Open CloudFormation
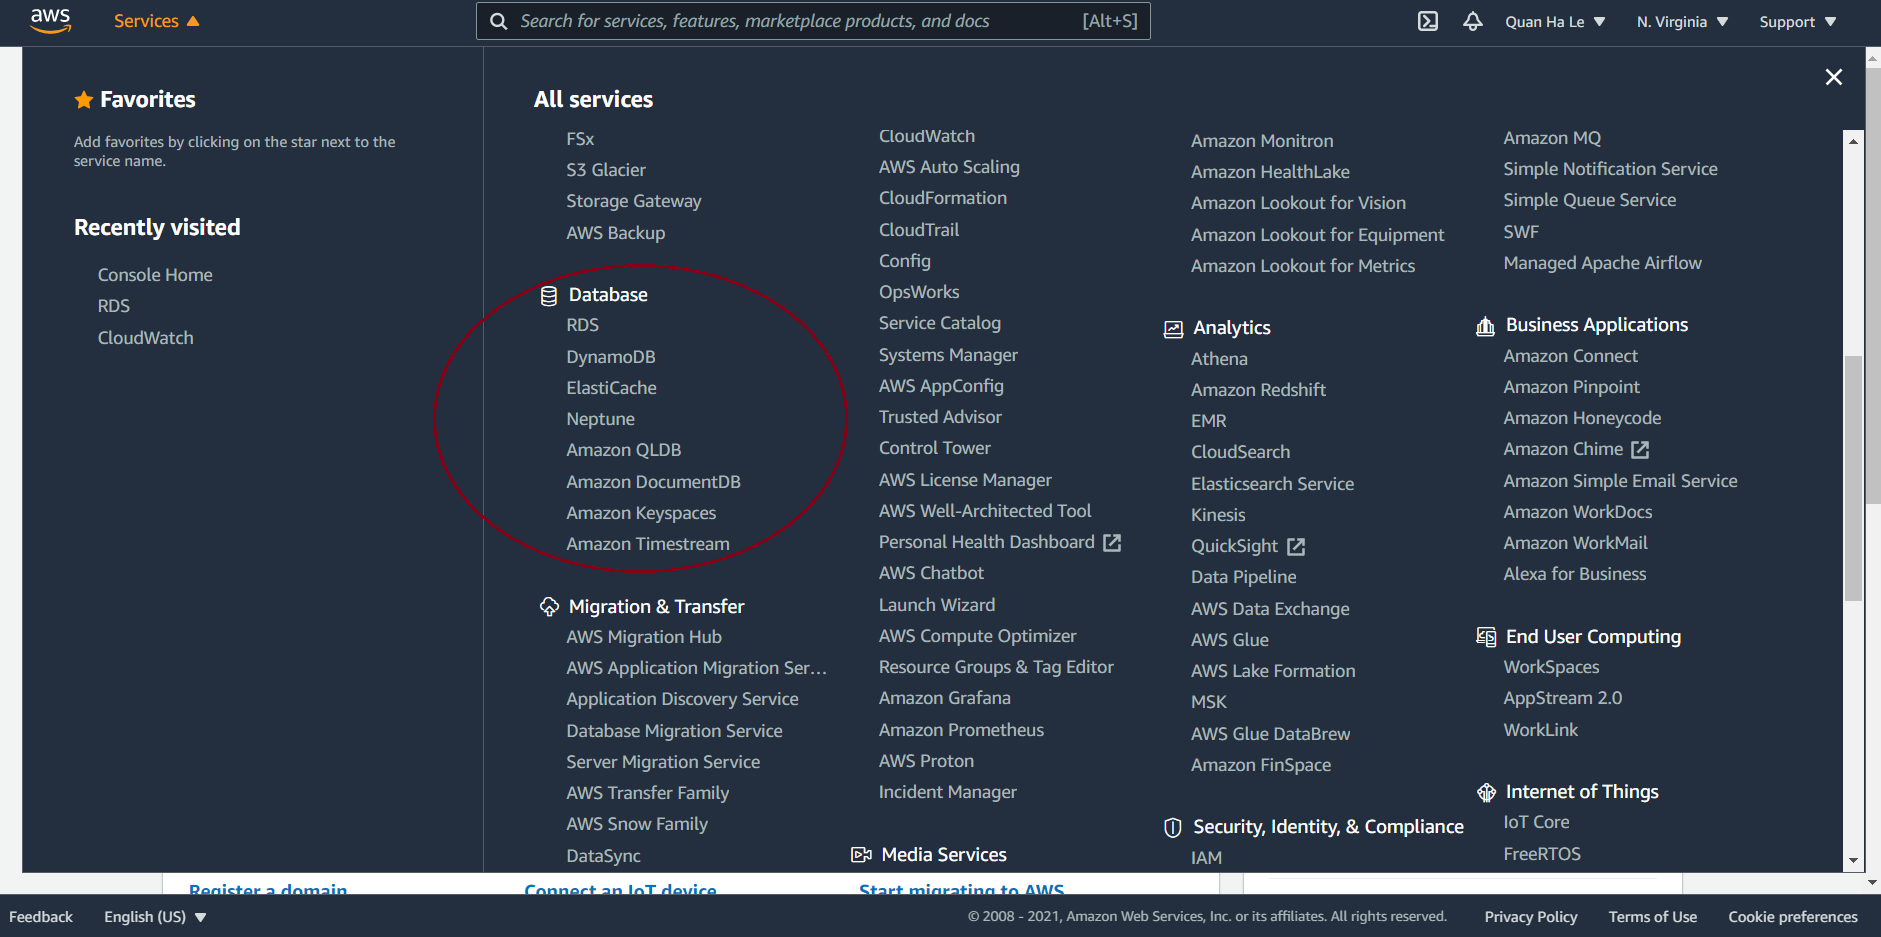Screen dimensions: 1881x937 click(943, 198)
